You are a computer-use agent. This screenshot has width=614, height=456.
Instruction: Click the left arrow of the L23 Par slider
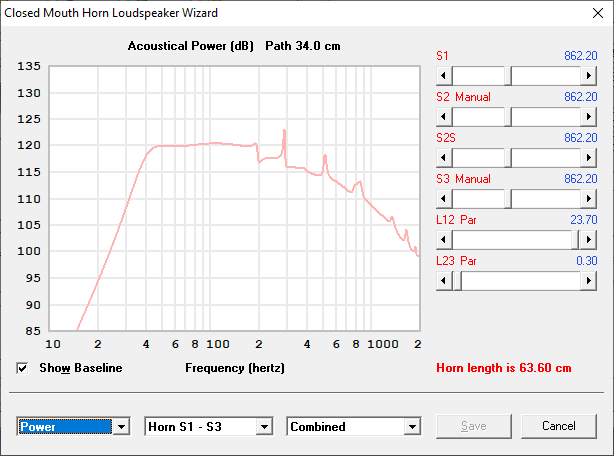(x=444, y=281)
